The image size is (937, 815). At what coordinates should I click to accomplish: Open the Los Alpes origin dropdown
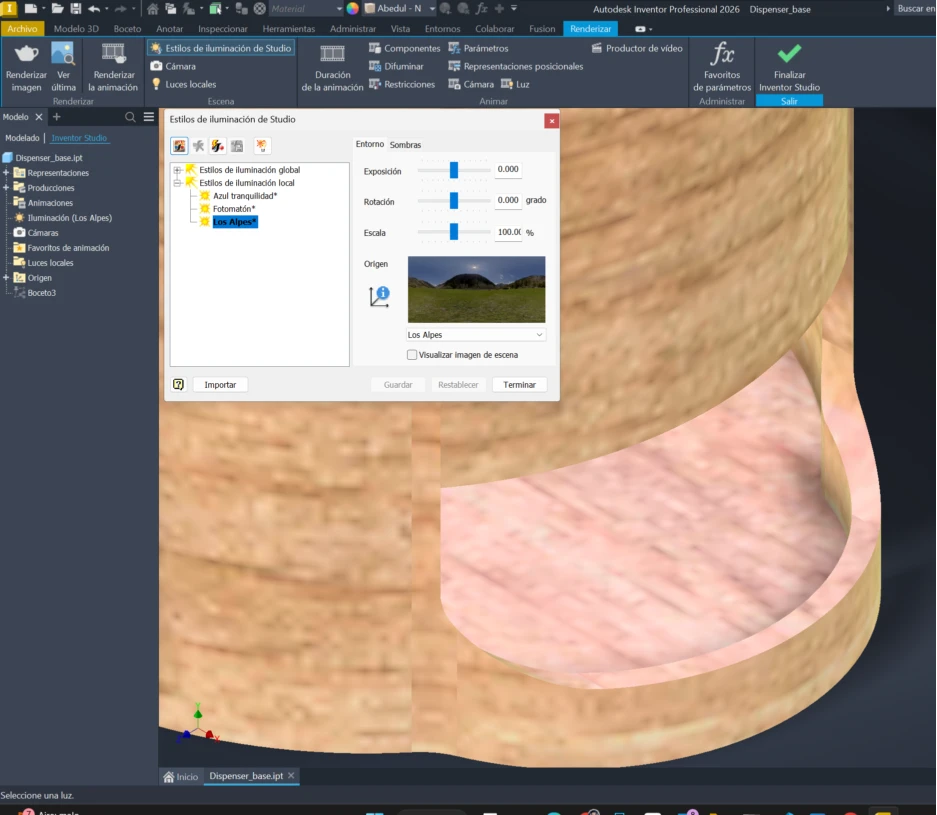coord(476,335)
